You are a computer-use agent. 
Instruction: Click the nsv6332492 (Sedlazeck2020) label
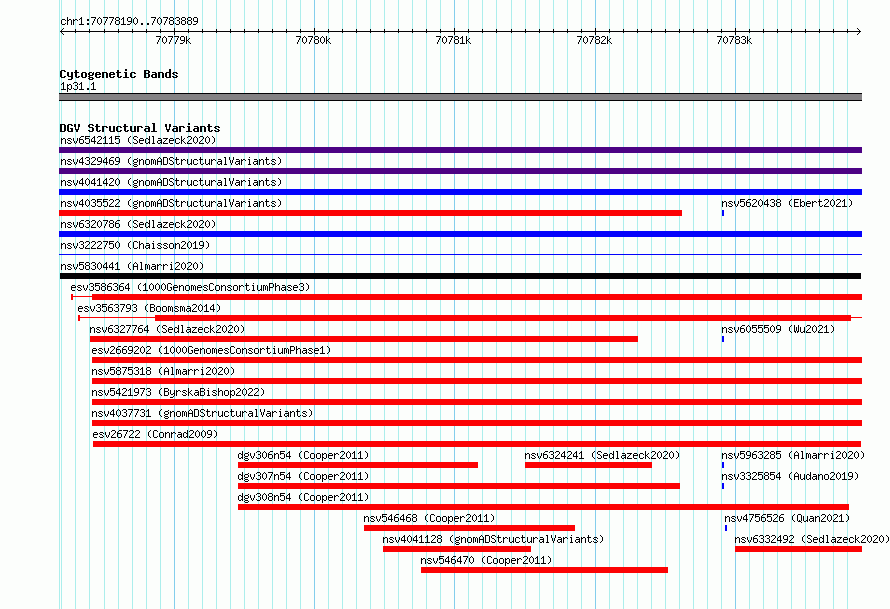[812, 539]
